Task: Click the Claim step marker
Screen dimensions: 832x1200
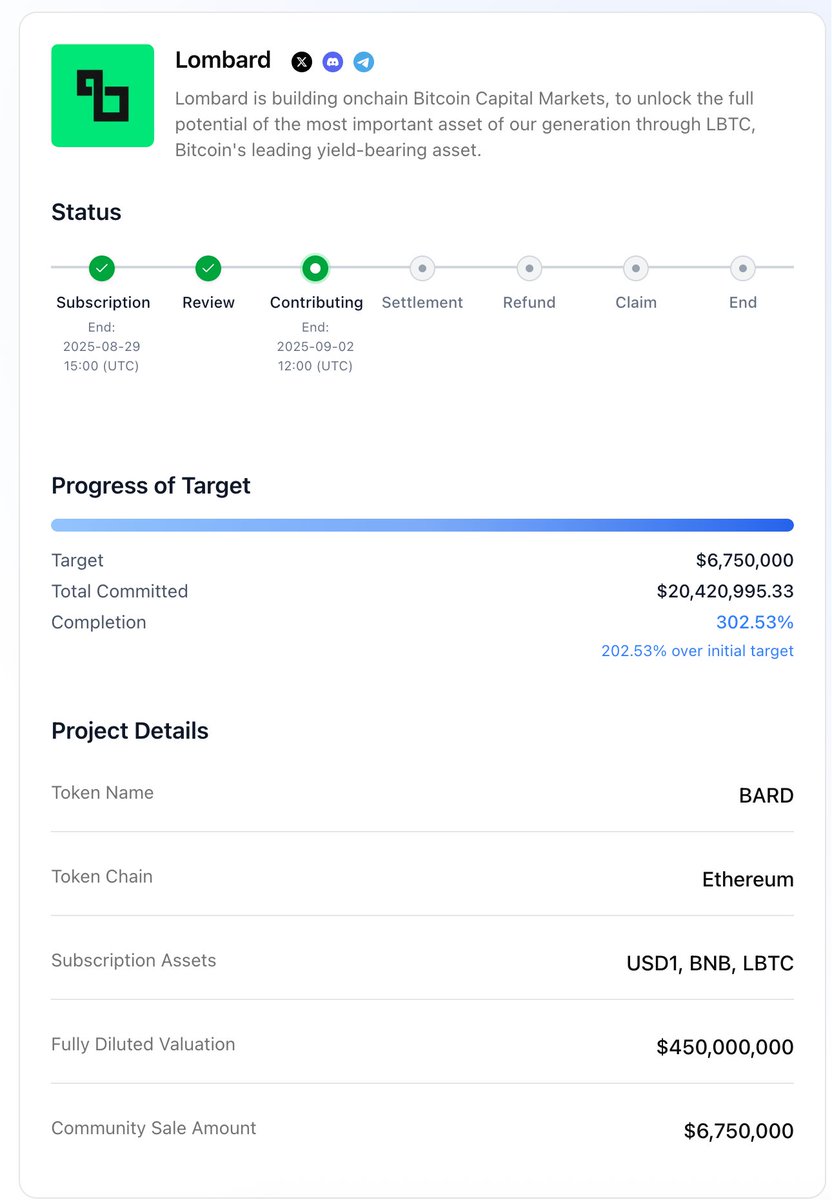Action: point(636,268)
